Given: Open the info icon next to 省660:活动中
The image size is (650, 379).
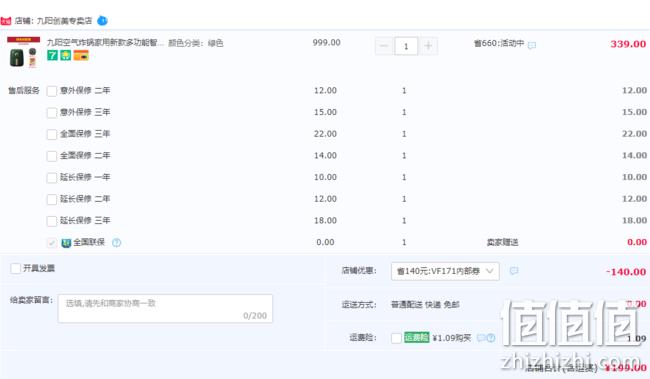Looking at the screenshot, I should coord(532,45).
